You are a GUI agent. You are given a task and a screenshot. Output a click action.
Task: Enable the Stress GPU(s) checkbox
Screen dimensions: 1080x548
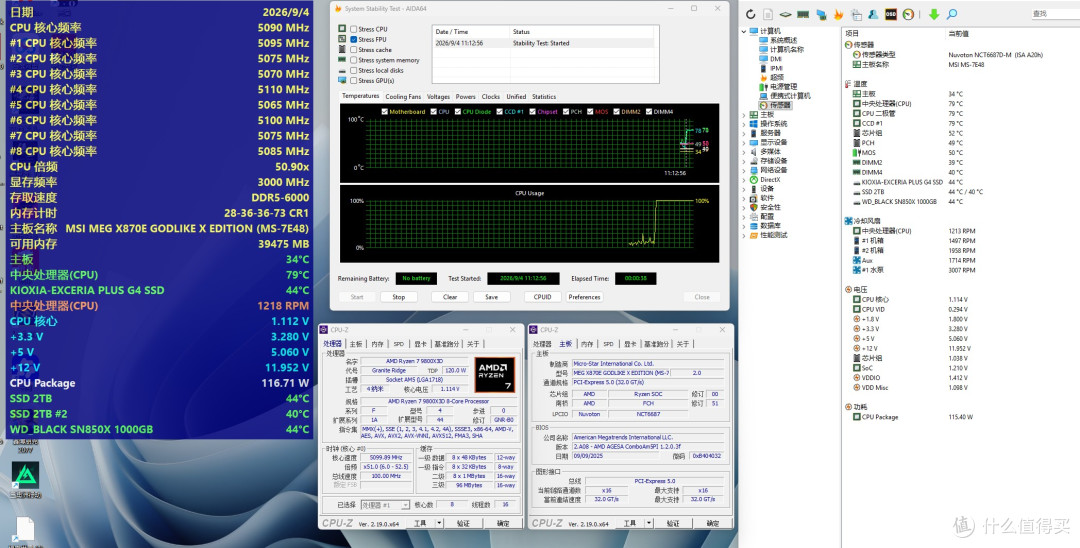(353, 81)
